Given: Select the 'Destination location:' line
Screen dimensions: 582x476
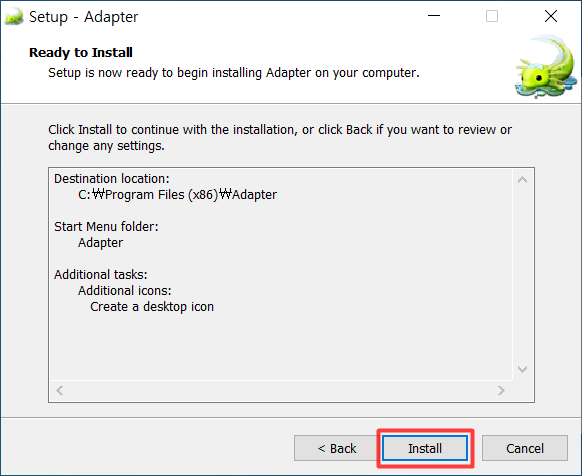Looking at the screenshot, I should pyautogui.click(x=112, y=179).
